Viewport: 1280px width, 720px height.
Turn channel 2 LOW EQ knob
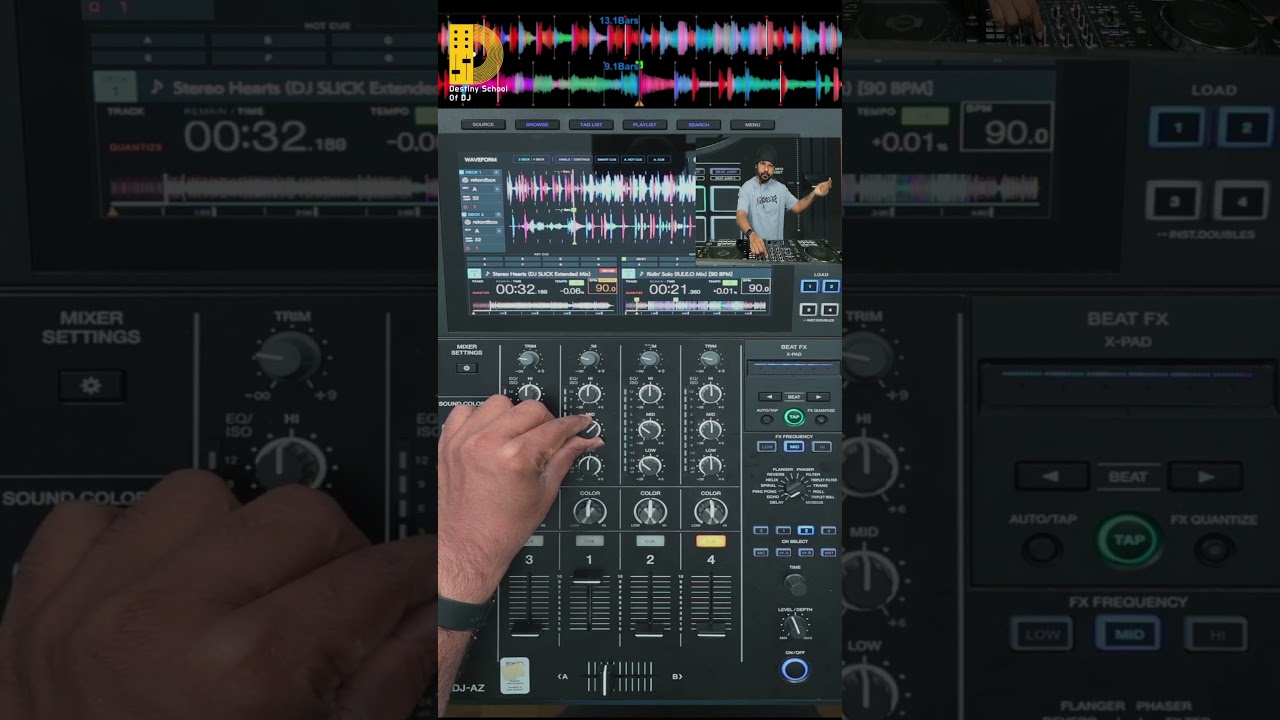650,465
